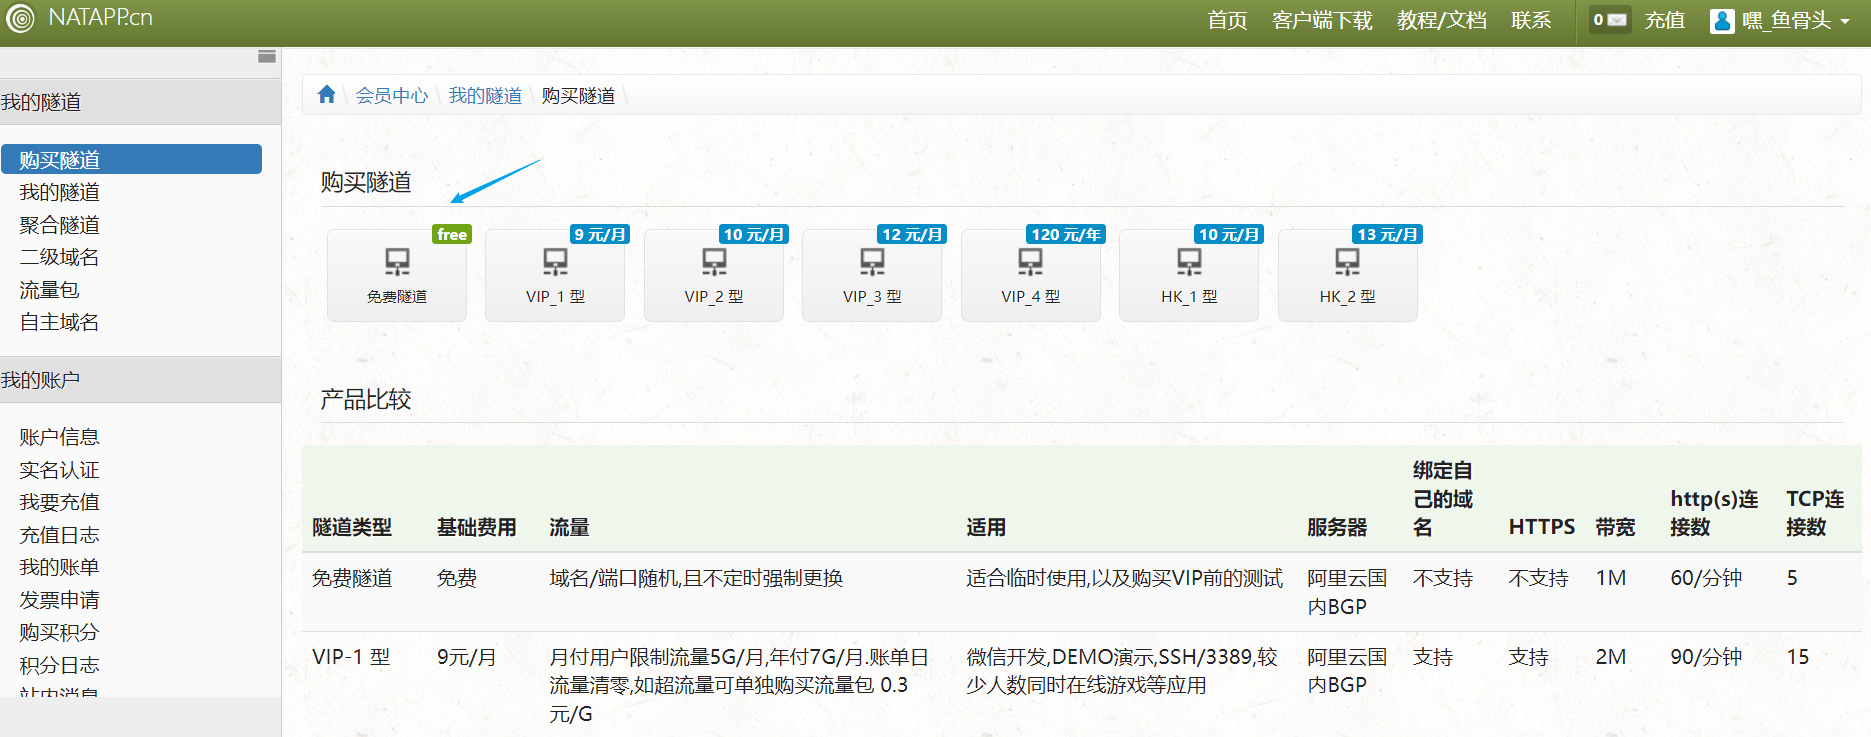The image size is (1871, 737).
Task: Select the VIP_2 型 tunnel card
Action: point(714,275)
